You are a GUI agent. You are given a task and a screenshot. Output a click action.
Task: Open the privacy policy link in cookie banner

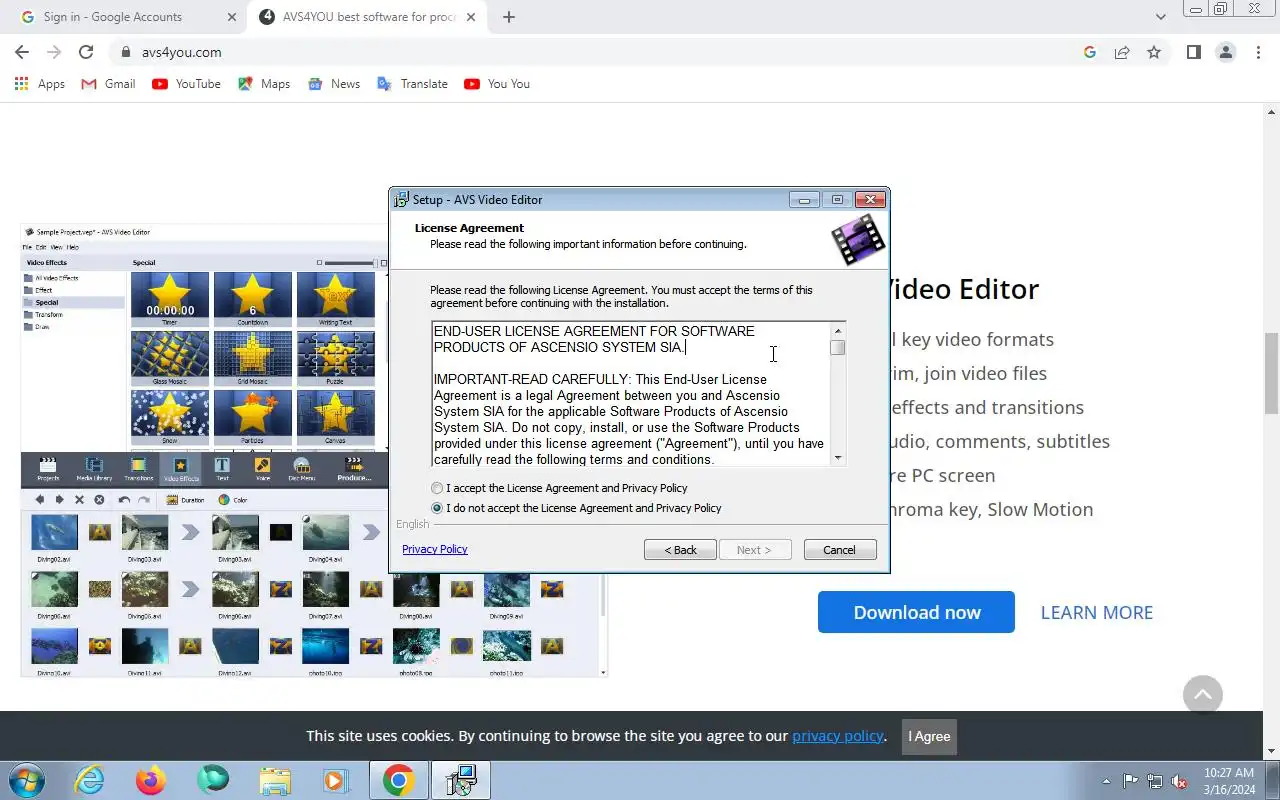pyautogui.click(x=837, y=736)
